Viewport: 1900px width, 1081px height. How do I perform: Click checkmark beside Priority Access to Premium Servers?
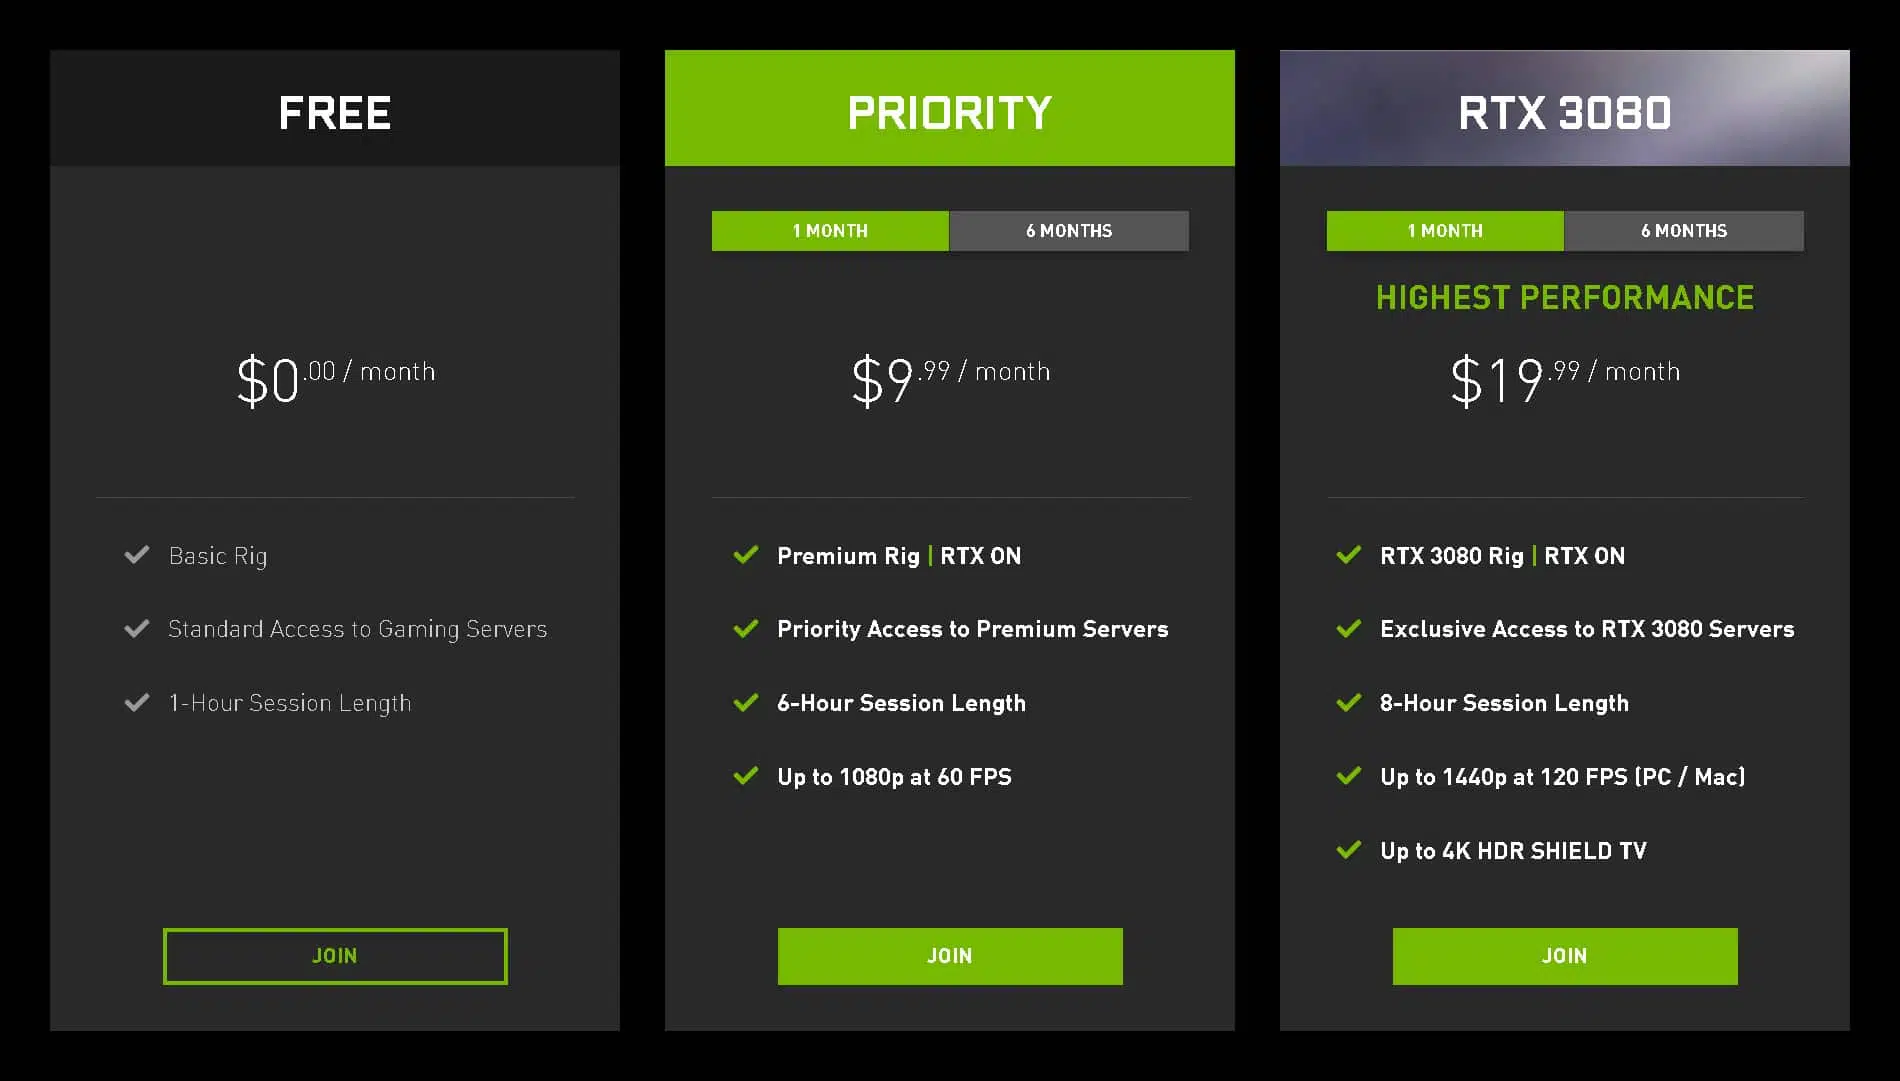coord(746,628)
